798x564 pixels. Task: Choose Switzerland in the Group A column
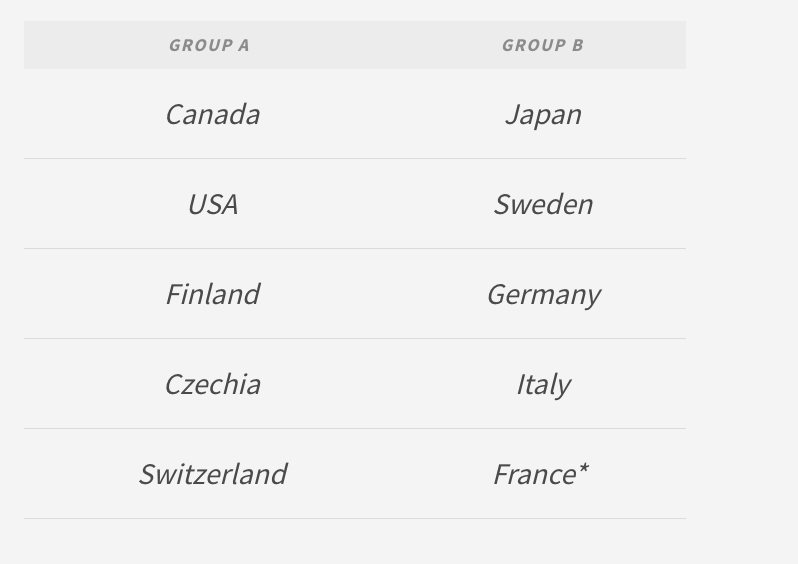pyautogui.click(x=212, y=474)
